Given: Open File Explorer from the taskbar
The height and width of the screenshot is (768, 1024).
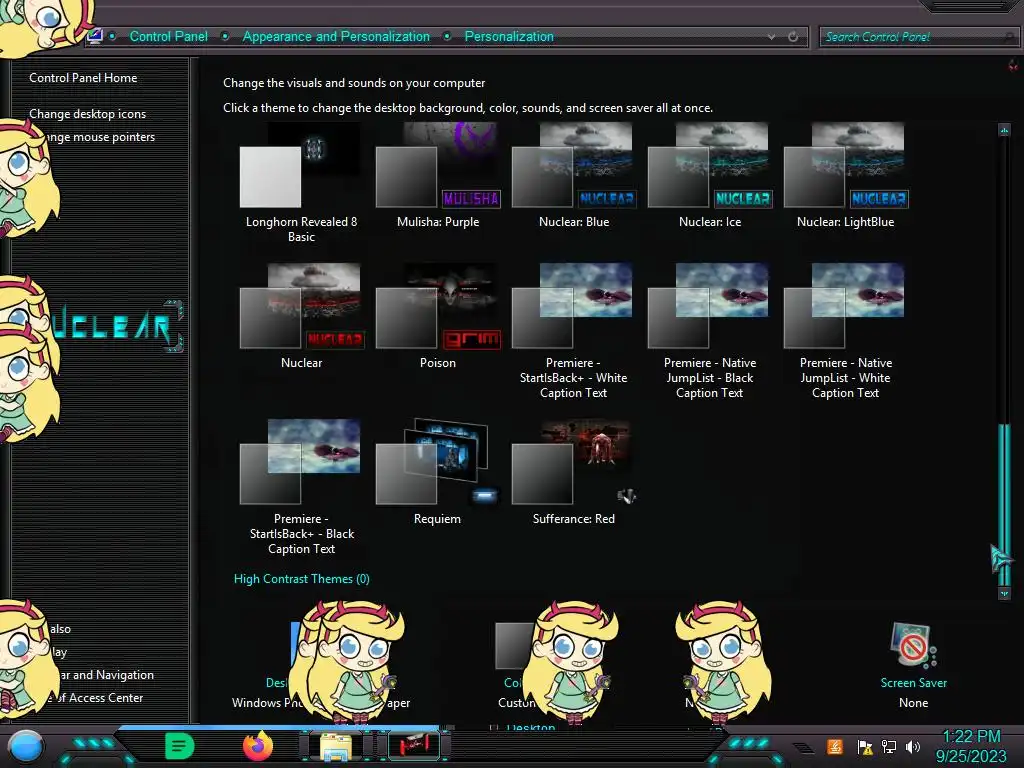Looking at the screenshot, I should click(x=336, y=746).
